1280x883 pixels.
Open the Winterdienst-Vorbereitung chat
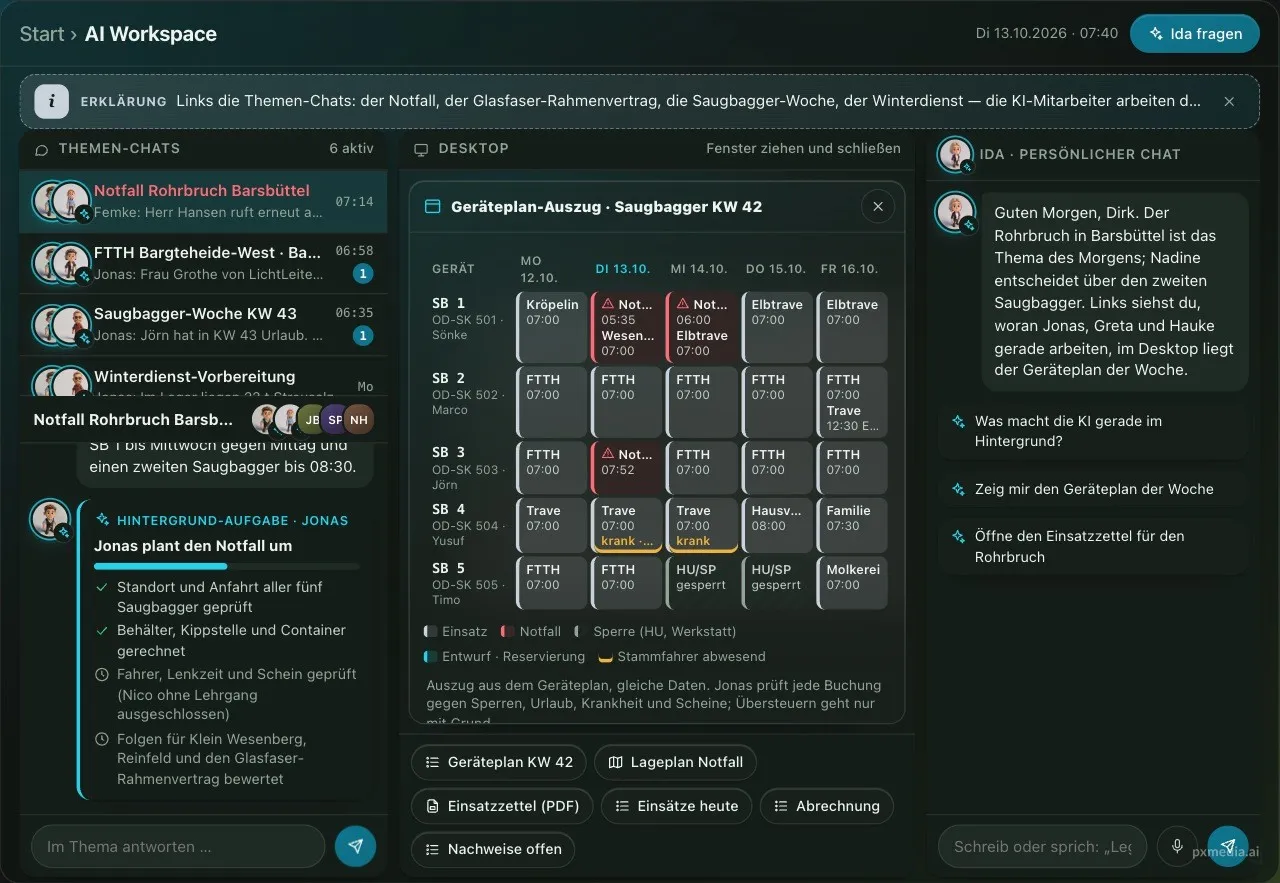(x=203, y=377)
